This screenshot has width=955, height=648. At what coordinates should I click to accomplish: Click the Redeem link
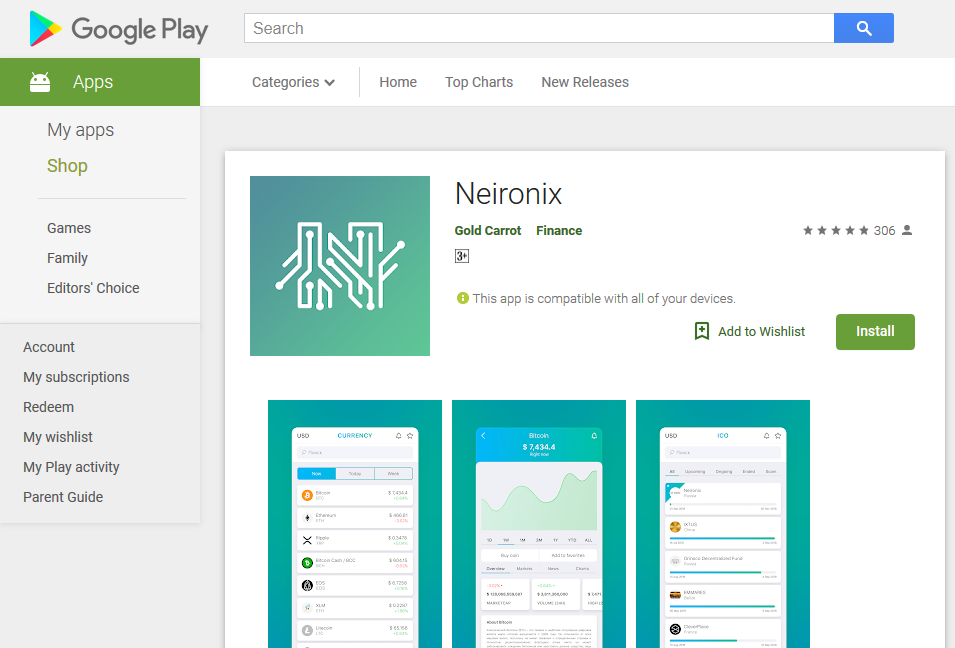pyautogui.click(x=48, y=407)
